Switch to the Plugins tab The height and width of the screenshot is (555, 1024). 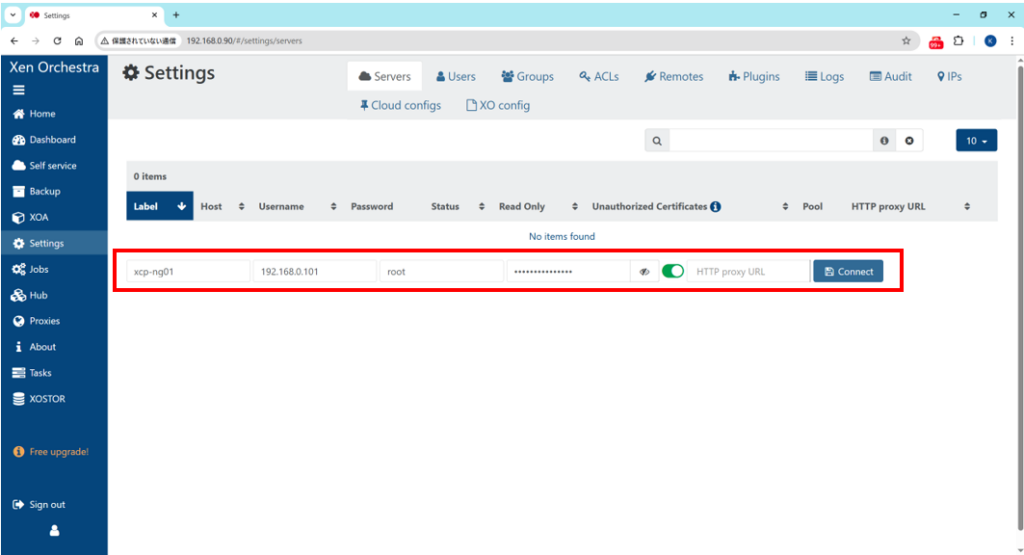[754, 76]
